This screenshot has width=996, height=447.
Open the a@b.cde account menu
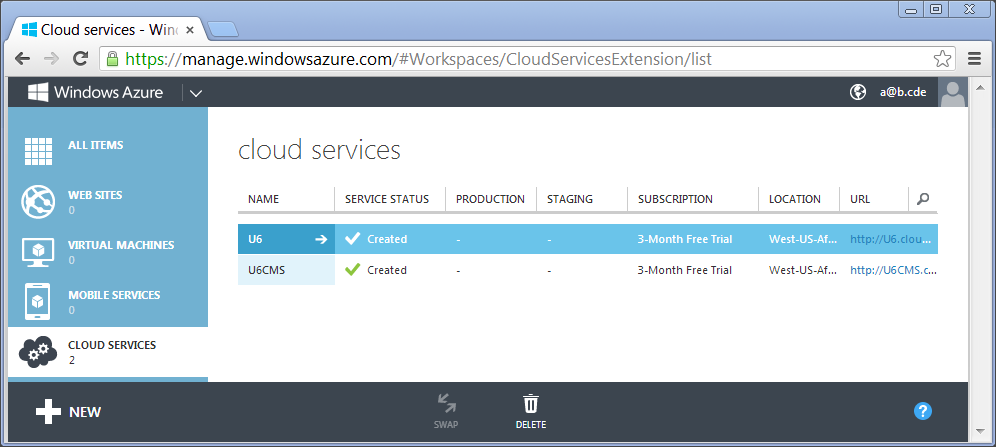pos(902,92)
